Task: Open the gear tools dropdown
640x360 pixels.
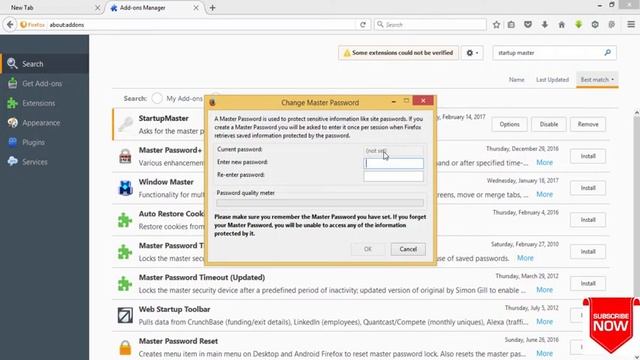Action: [472, 53]
